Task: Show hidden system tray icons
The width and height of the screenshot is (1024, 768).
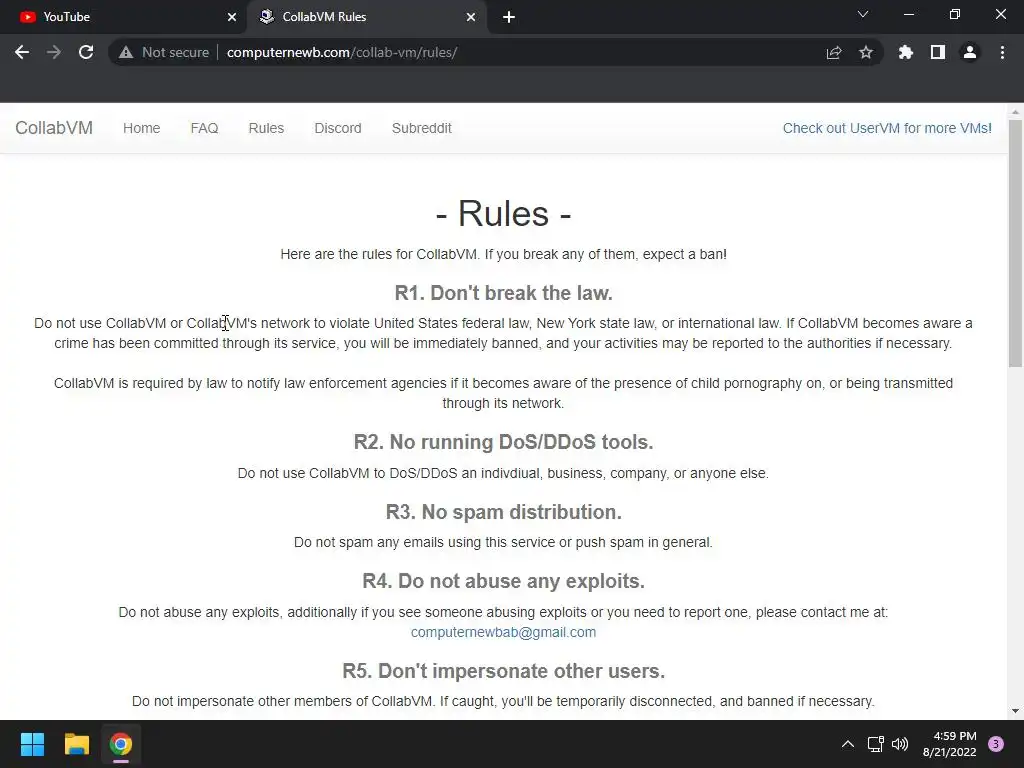Action: pyautogui.click(x=848, y=744)
